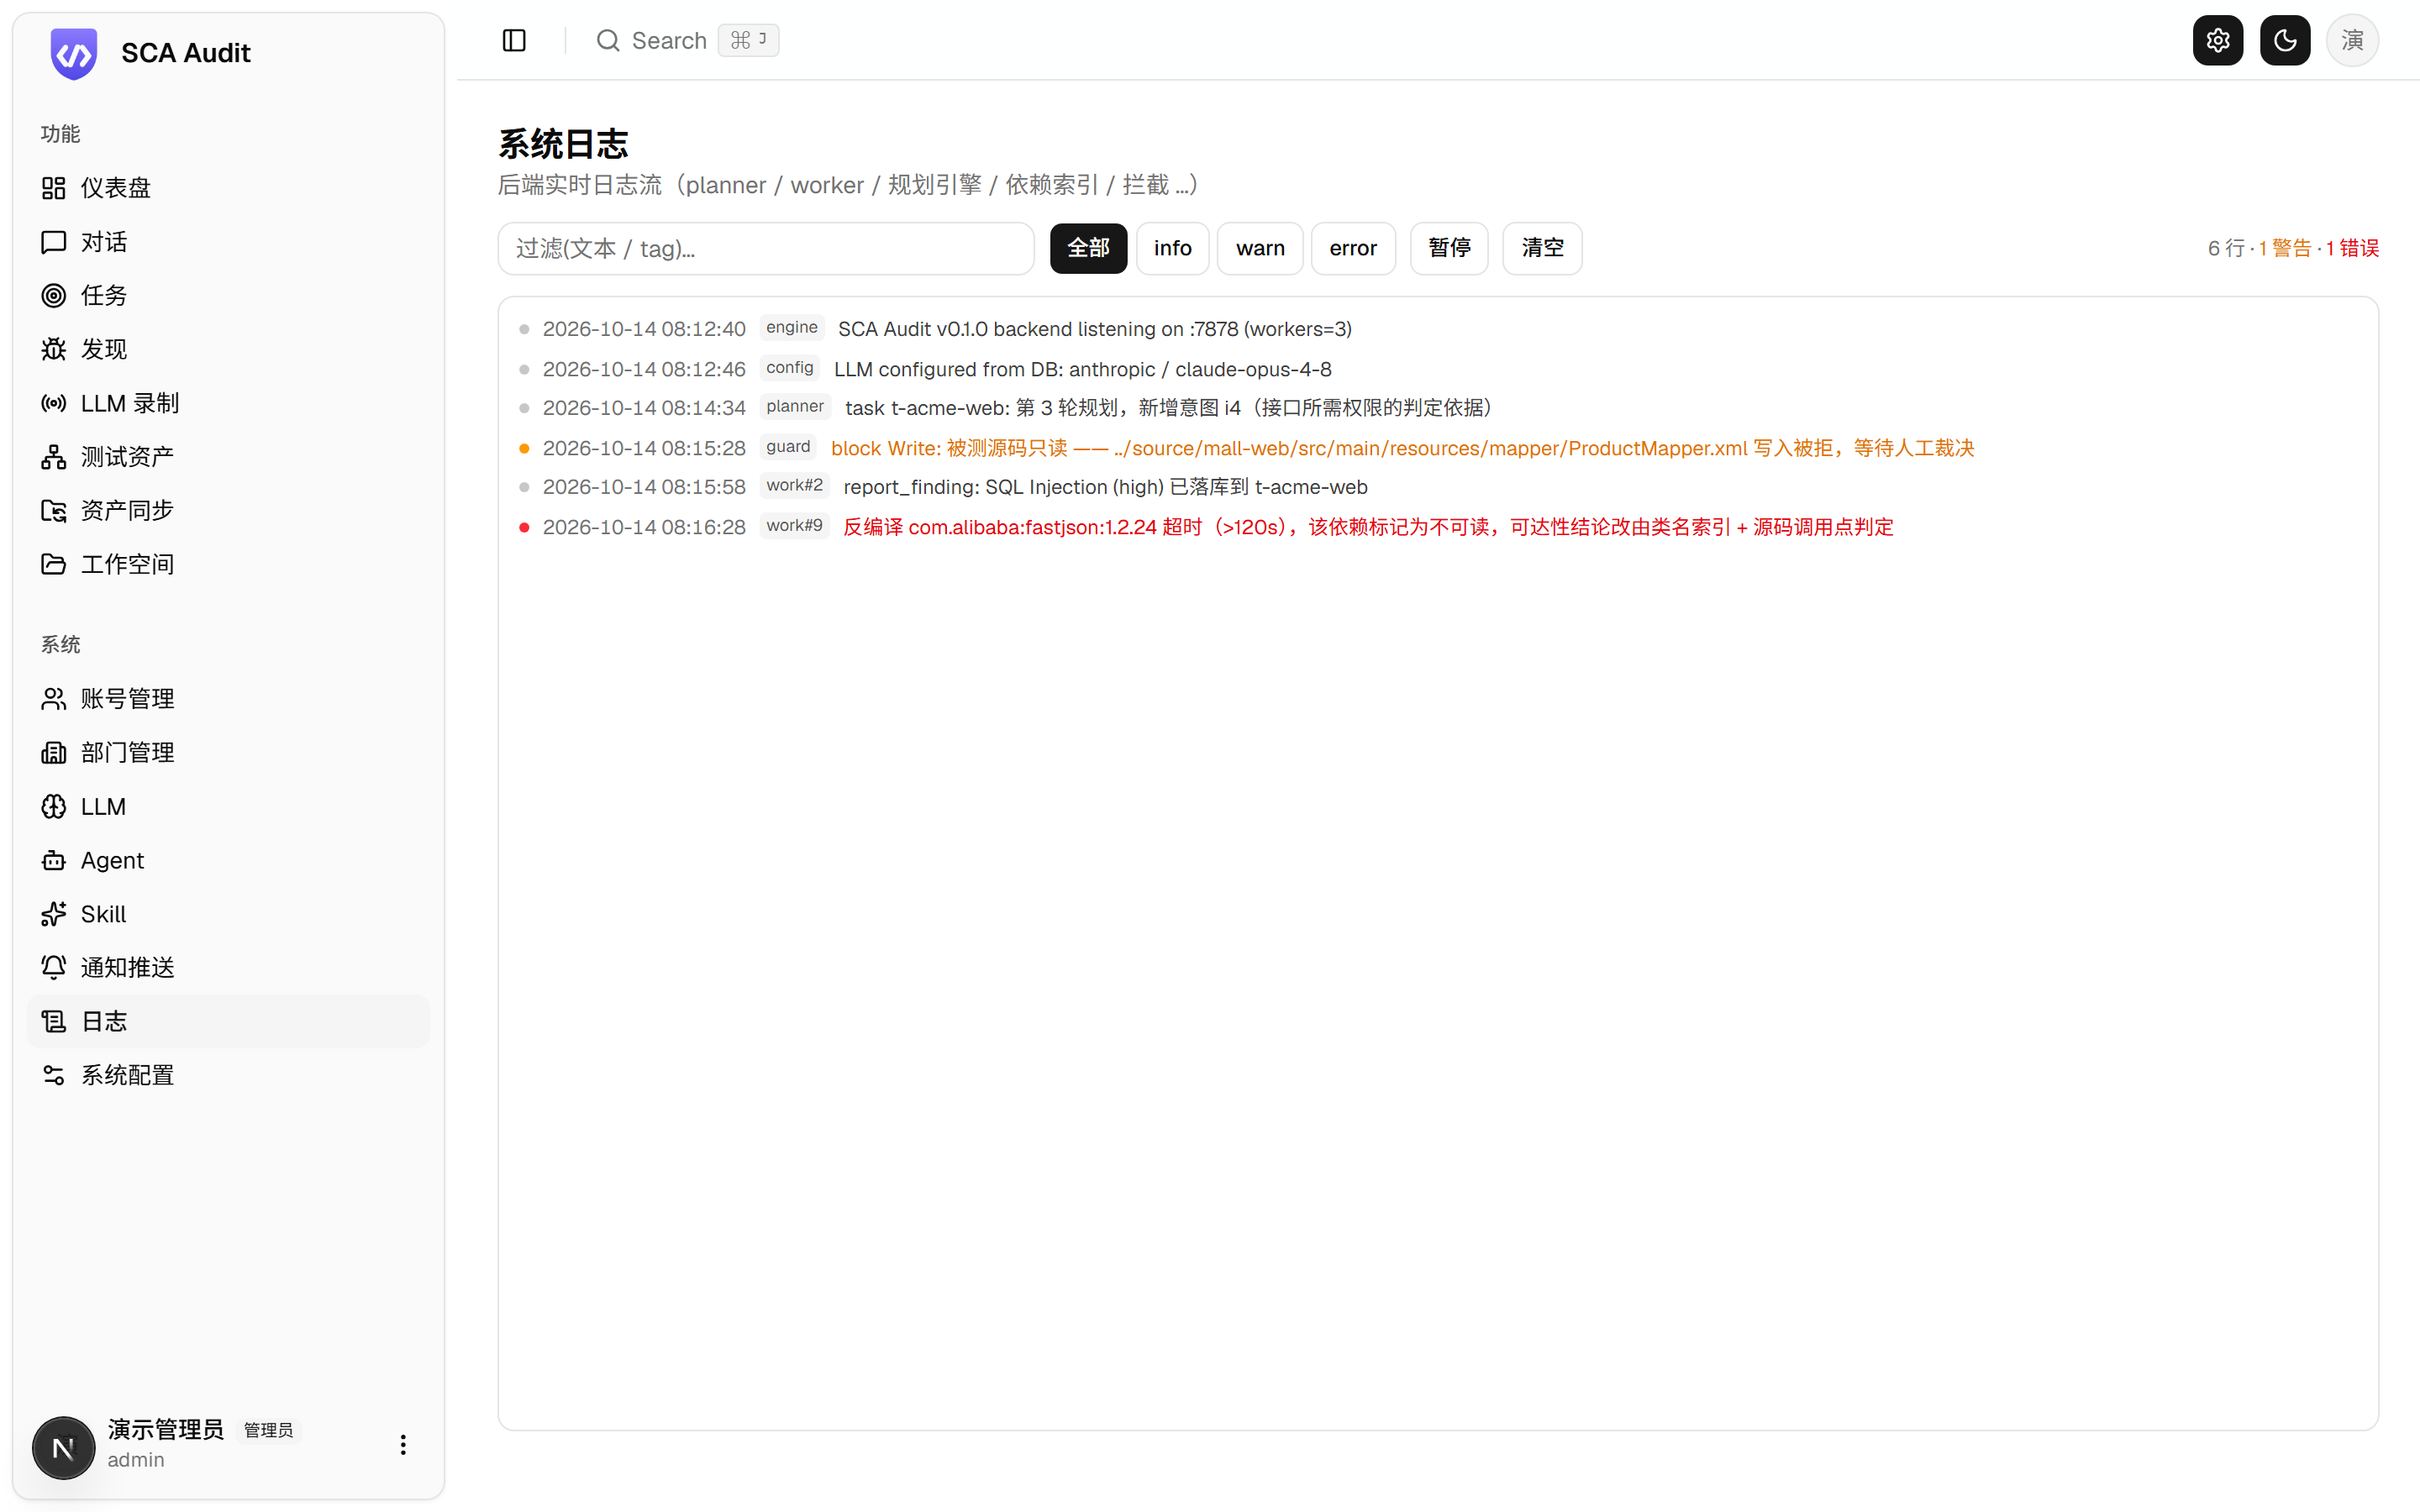Viewport: 2420px width, 1512px height.
Task: Filter logs by error level
Action: pyautogui.click(x=1353, y=248)
